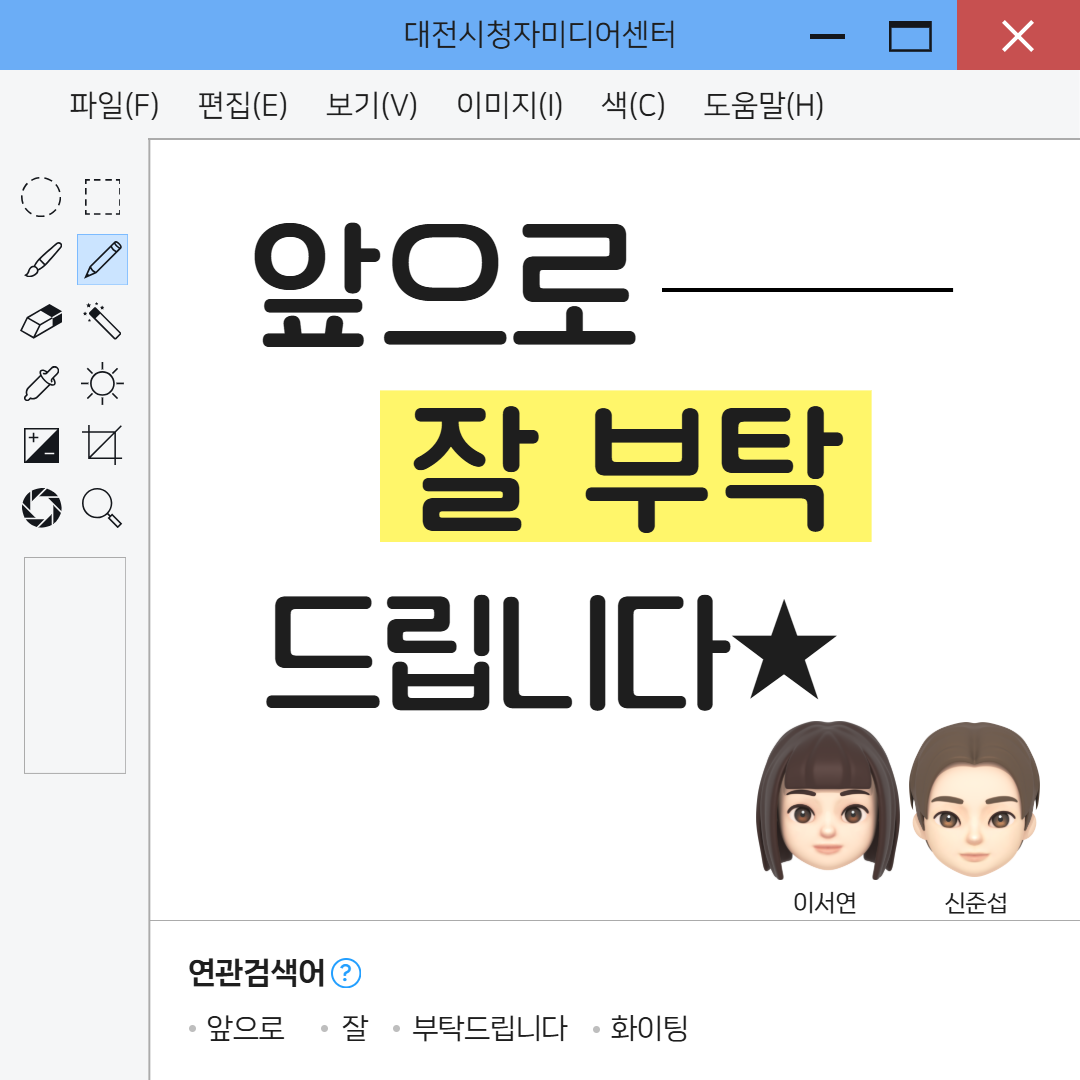Click the 화이팅 related search term

[x=649, y=1028]
